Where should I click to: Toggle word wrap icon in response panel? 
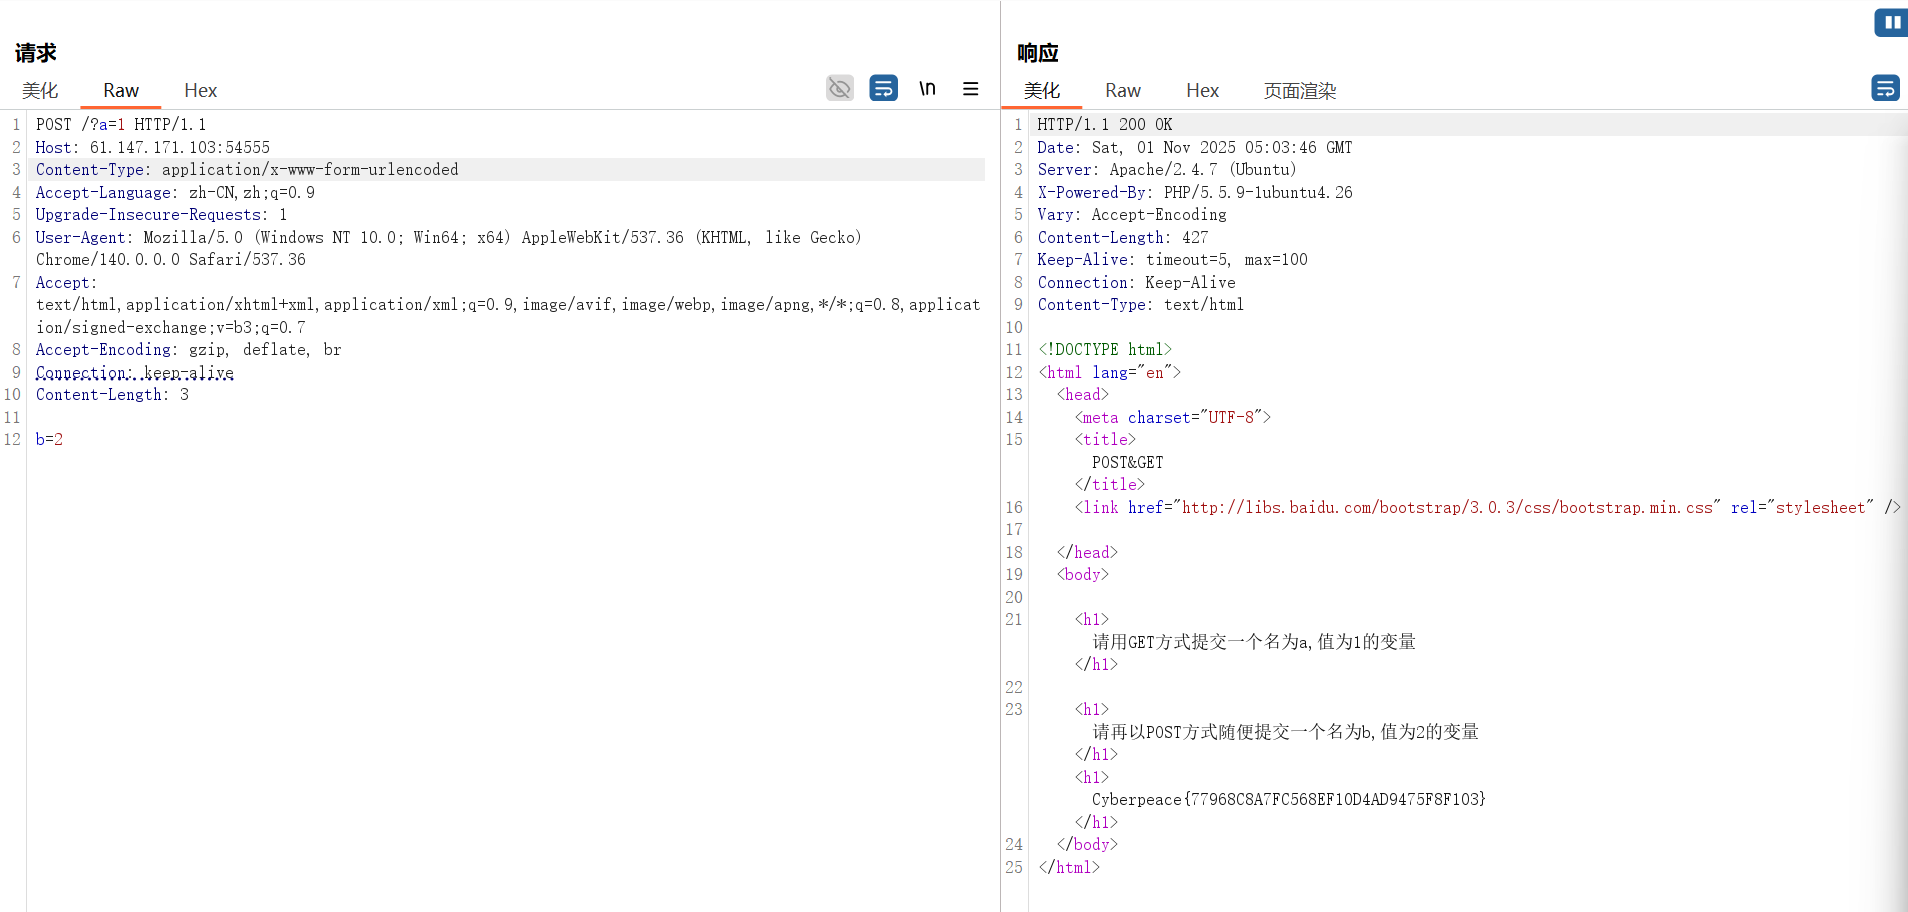(x=1886, y=89)
